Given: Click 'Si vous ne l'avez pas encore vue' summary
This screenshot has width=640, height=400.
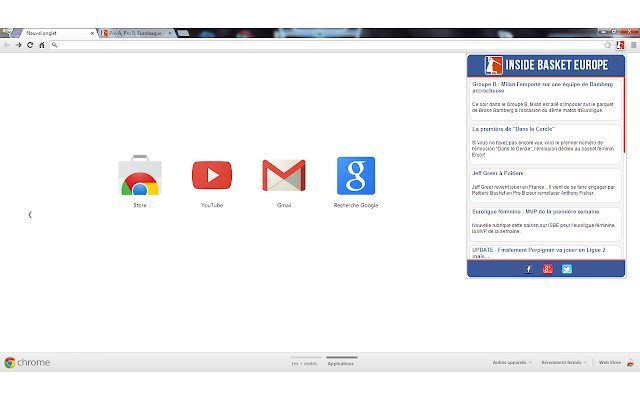Looking at the screenshot, I should pos(543,149).
